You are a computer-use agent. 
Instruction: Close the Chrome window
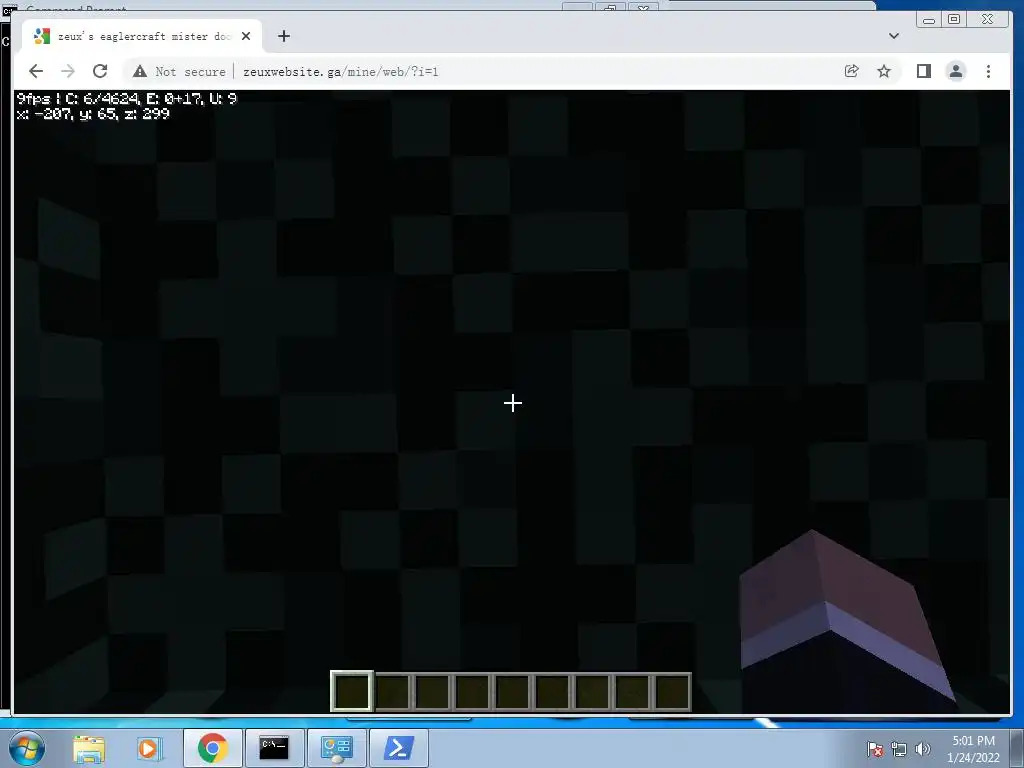(x=988, y=20)
